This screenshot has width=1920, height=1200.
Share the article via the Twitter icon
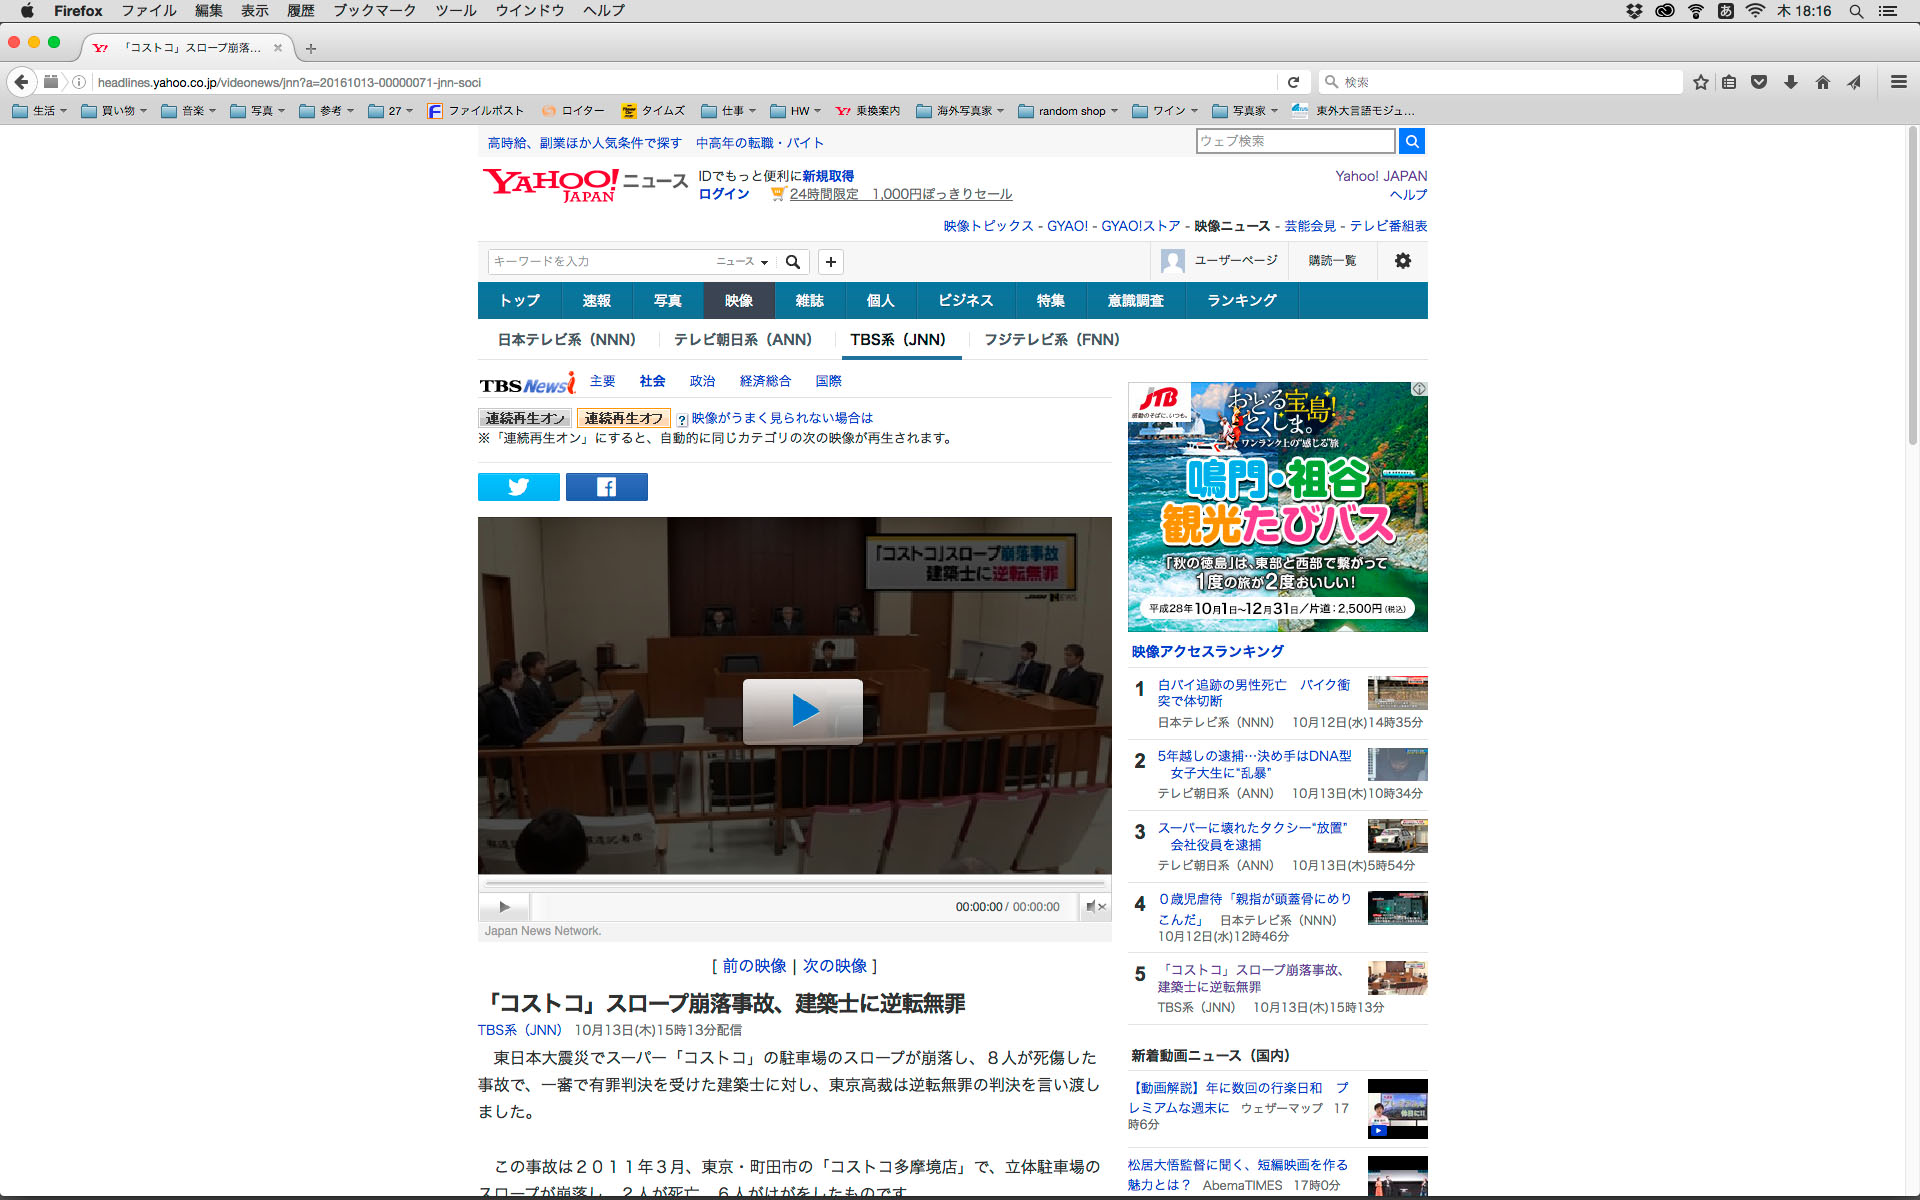(x=518, y=487)
